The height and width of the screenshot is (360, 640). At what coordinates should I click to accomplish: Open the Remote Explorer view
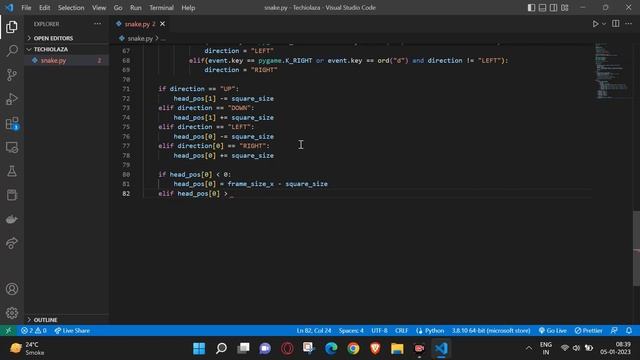12,147
